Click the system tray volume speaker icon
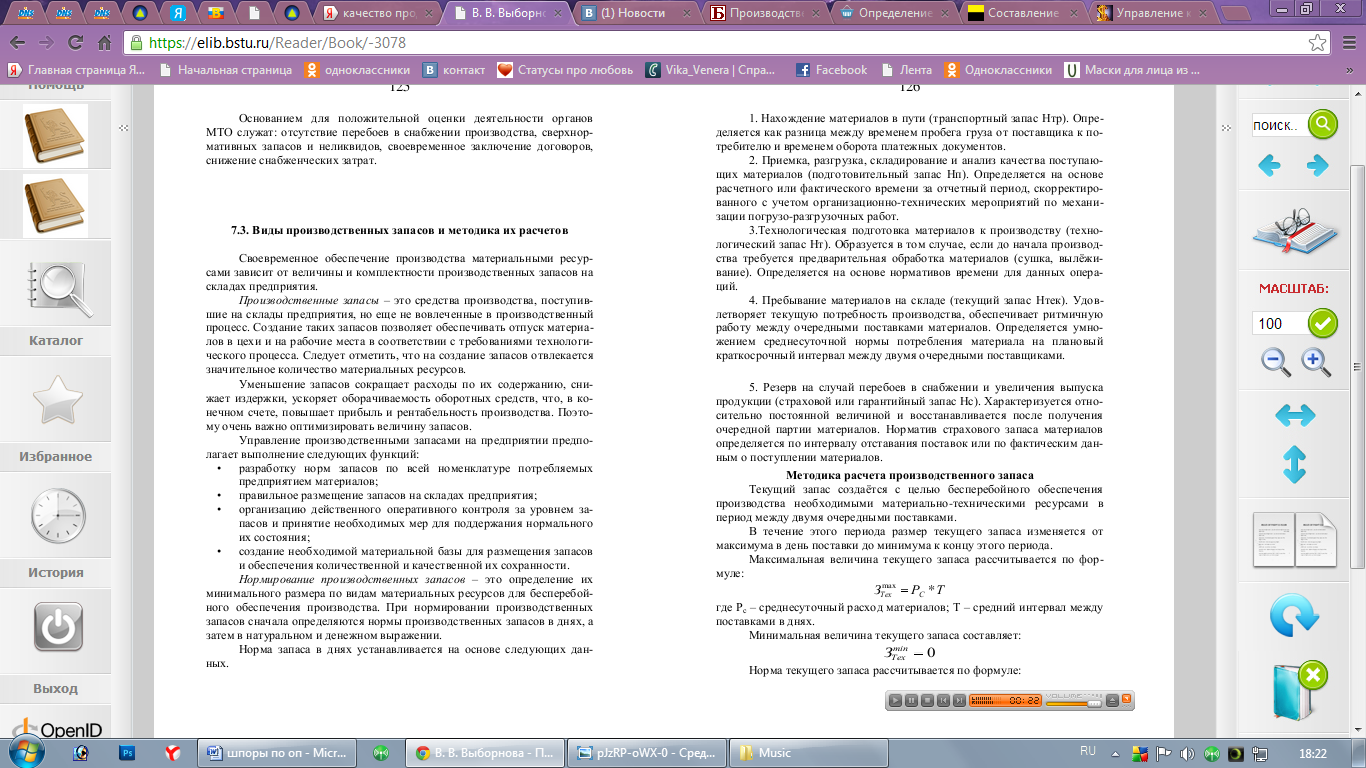 click(x=1186, y=753)
